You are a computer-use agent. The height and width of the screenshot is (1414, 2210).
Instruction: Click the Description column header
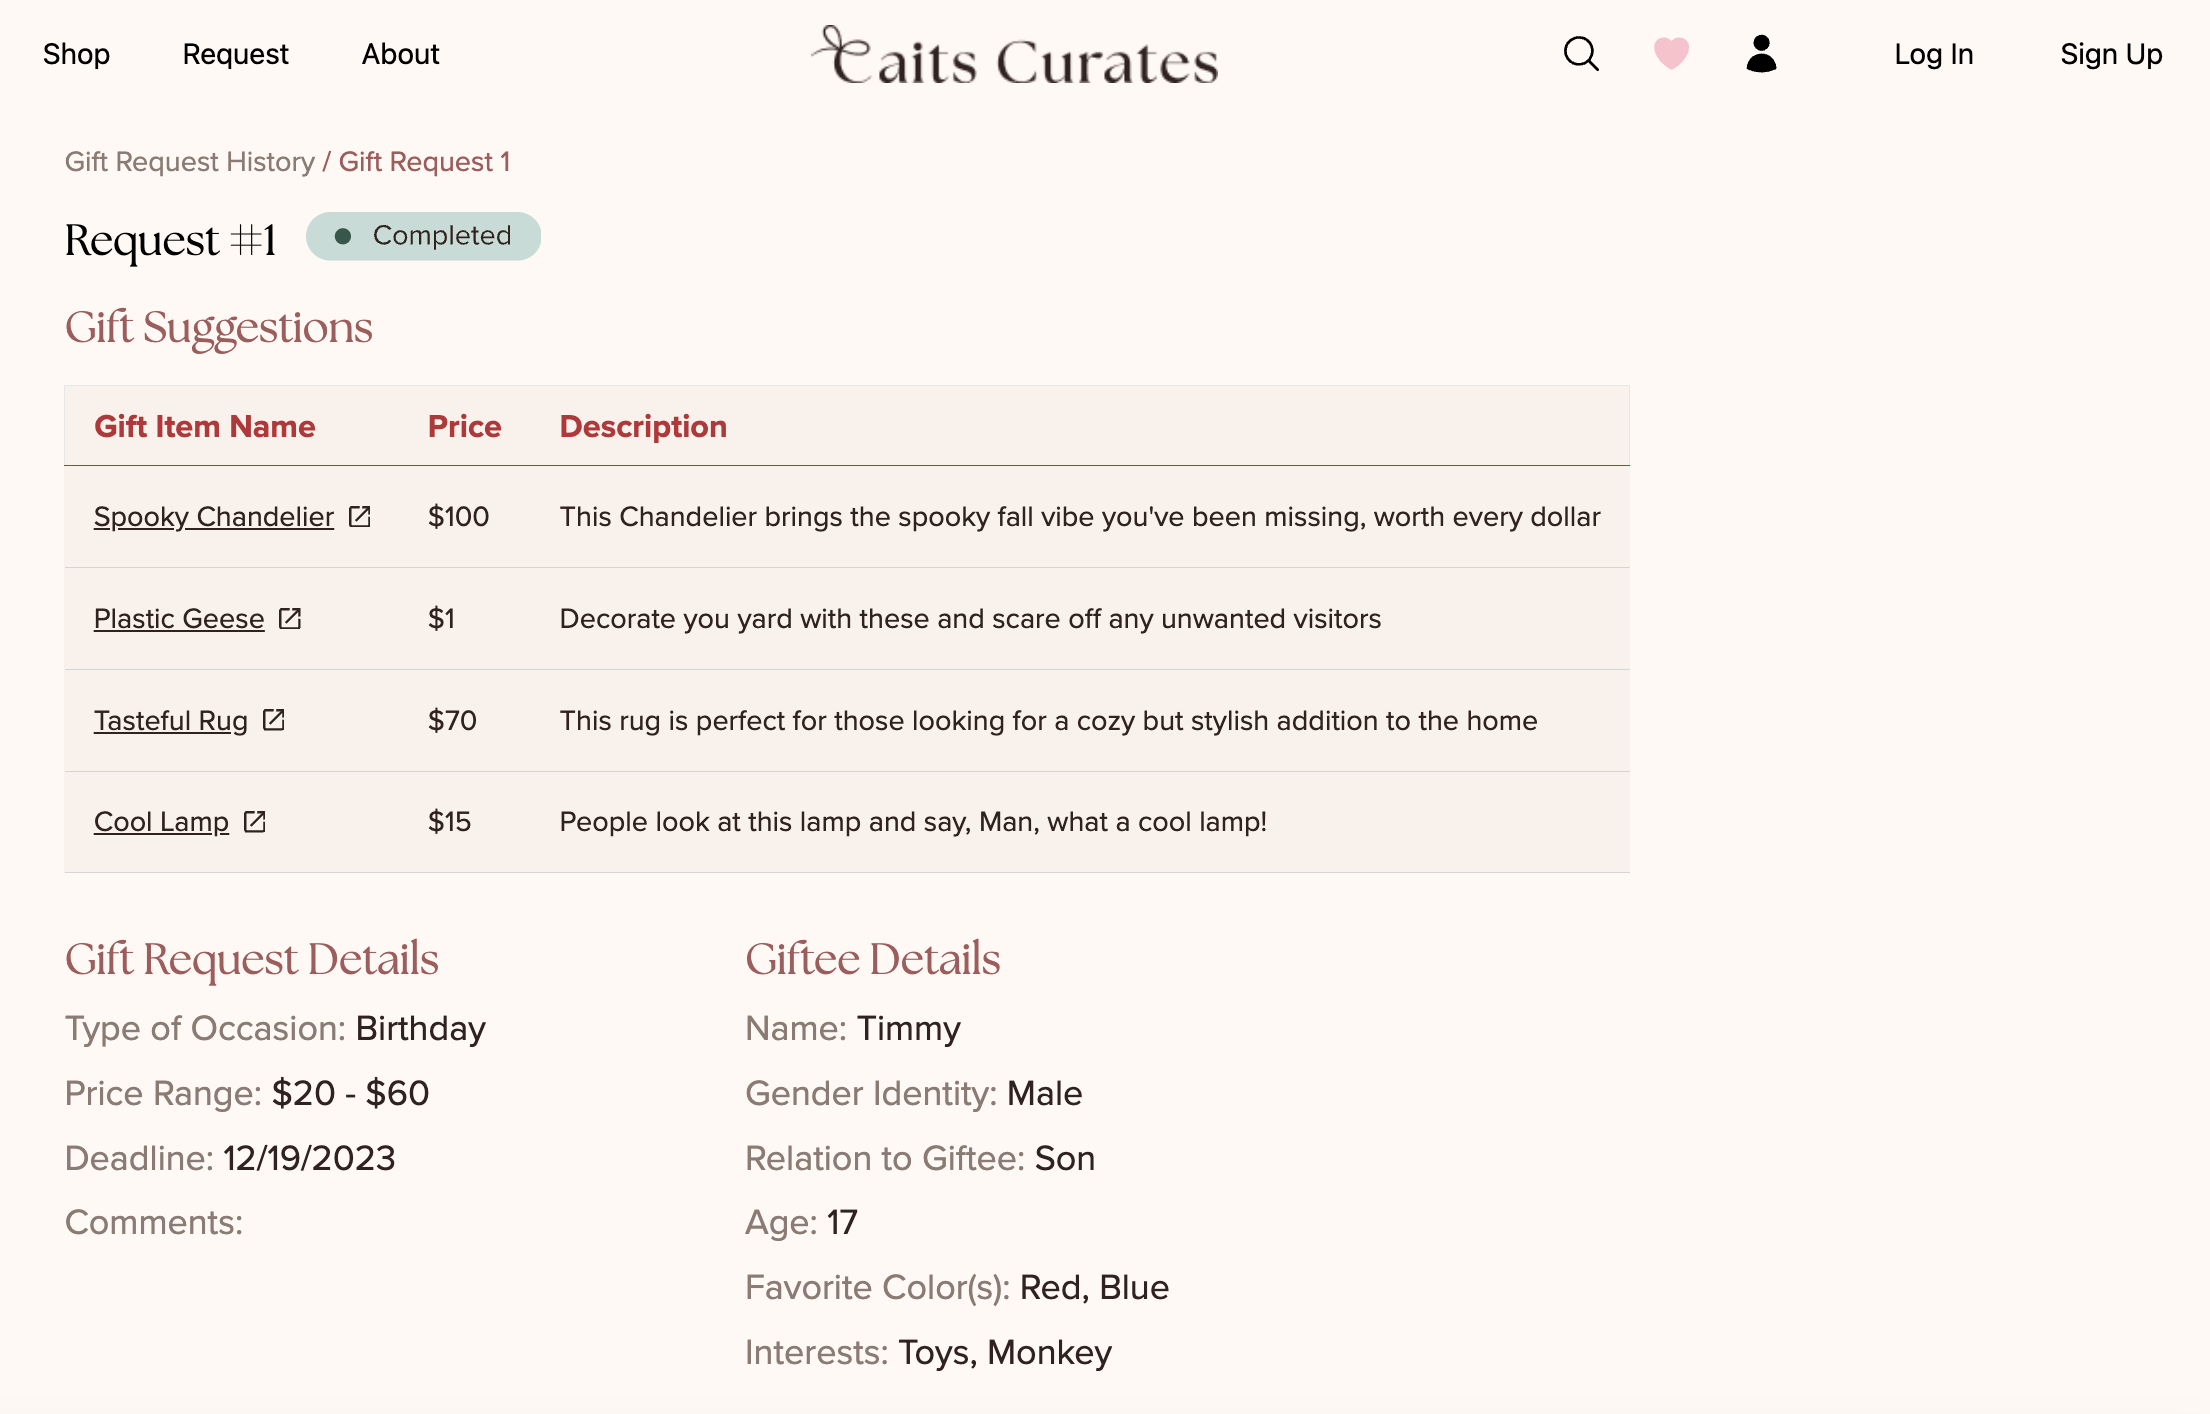643,426
